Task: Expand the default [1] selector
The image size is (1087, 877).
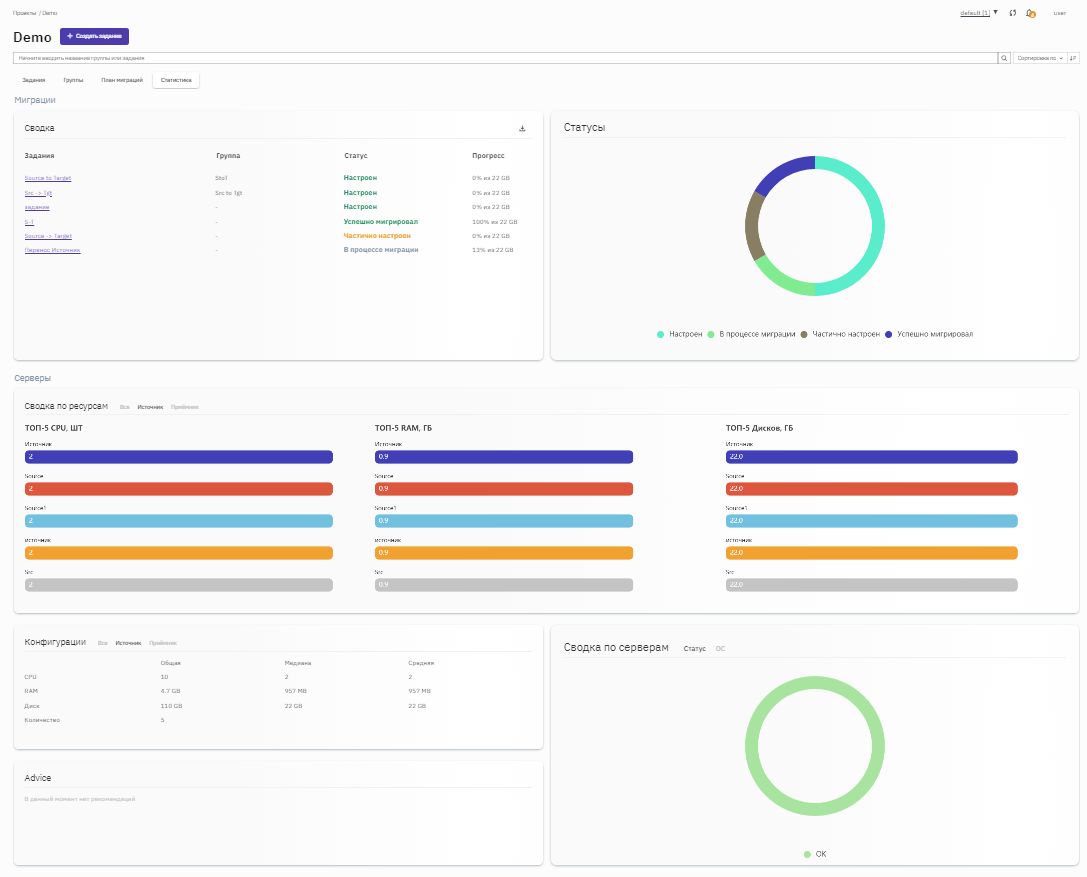Action: (978, 13)
